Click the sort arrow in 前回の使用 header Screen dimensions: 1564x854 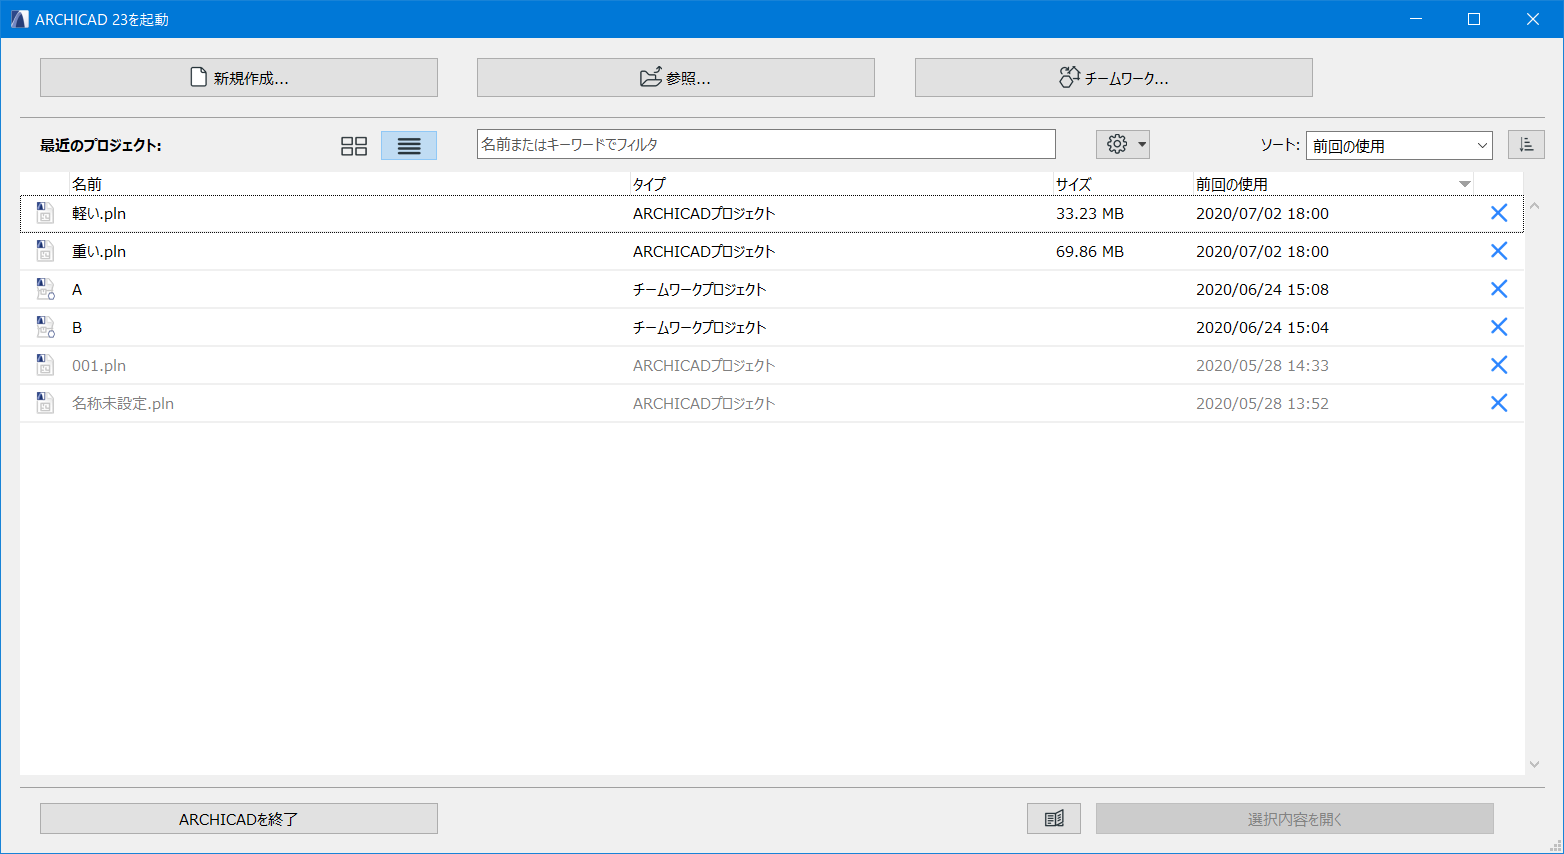(x=1465, y=184)
